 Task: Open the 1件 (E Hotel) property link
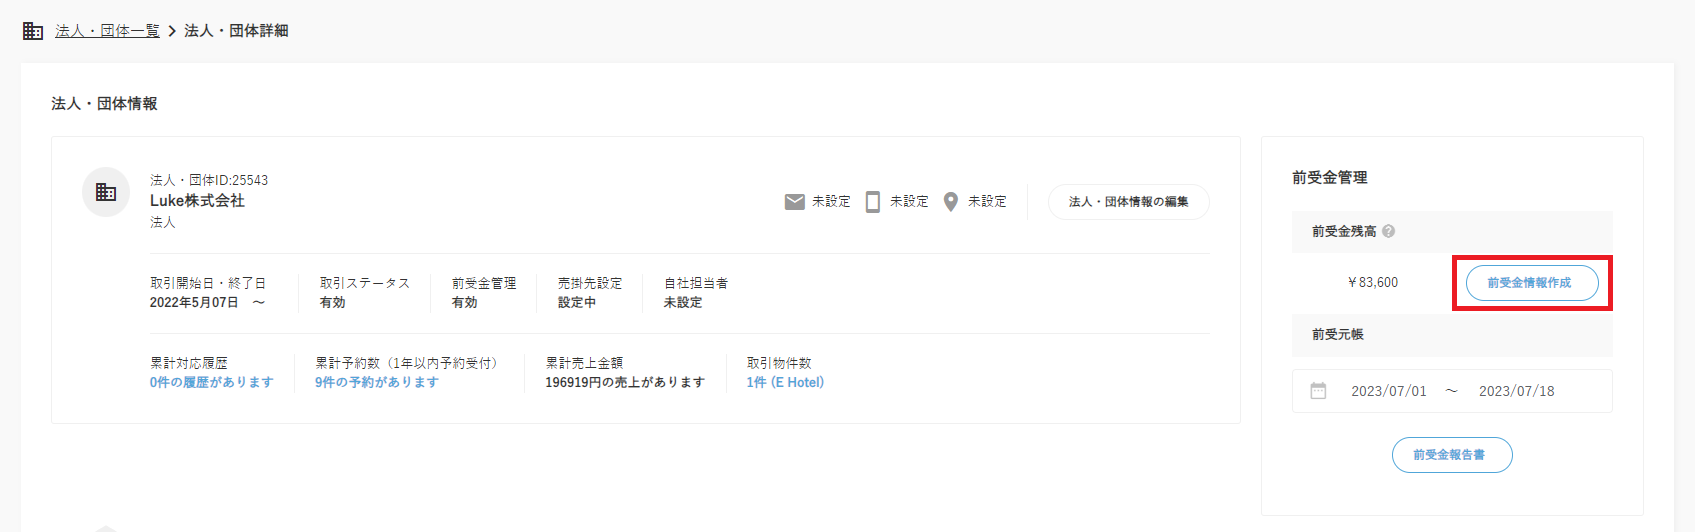pyautogui.click(x=785, y=382)
